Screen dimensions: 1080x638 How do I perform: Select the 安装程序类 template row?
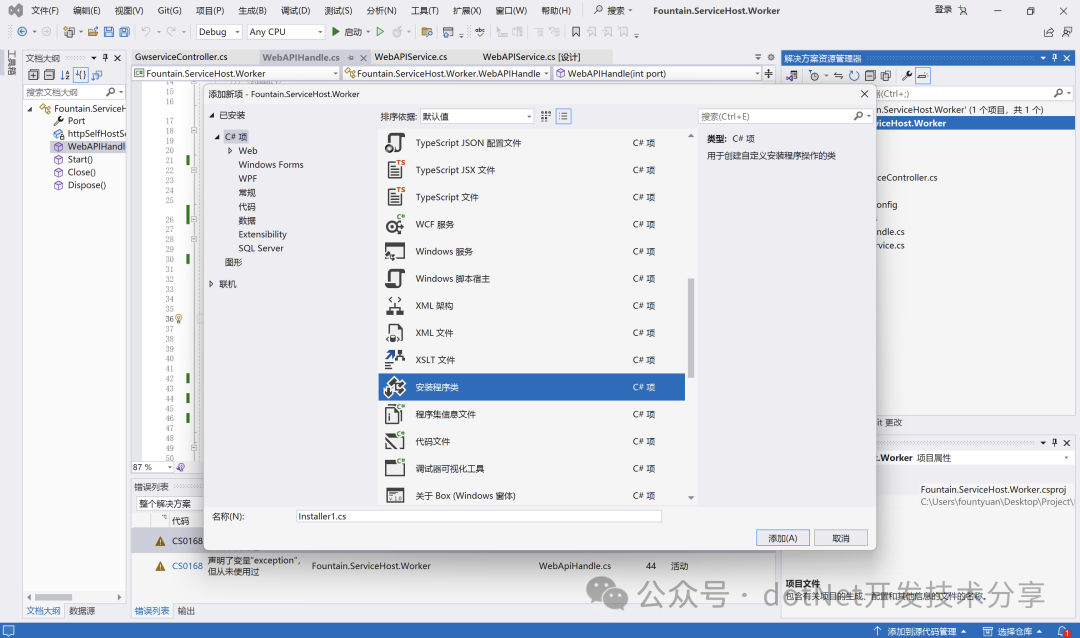[x=532, y=387]
